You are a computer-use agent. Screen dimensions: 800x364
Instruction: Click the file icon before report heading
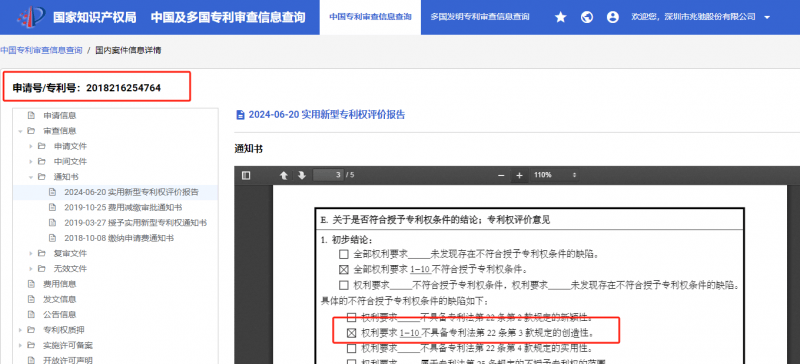pyautogui.click(x=240, y=115)
